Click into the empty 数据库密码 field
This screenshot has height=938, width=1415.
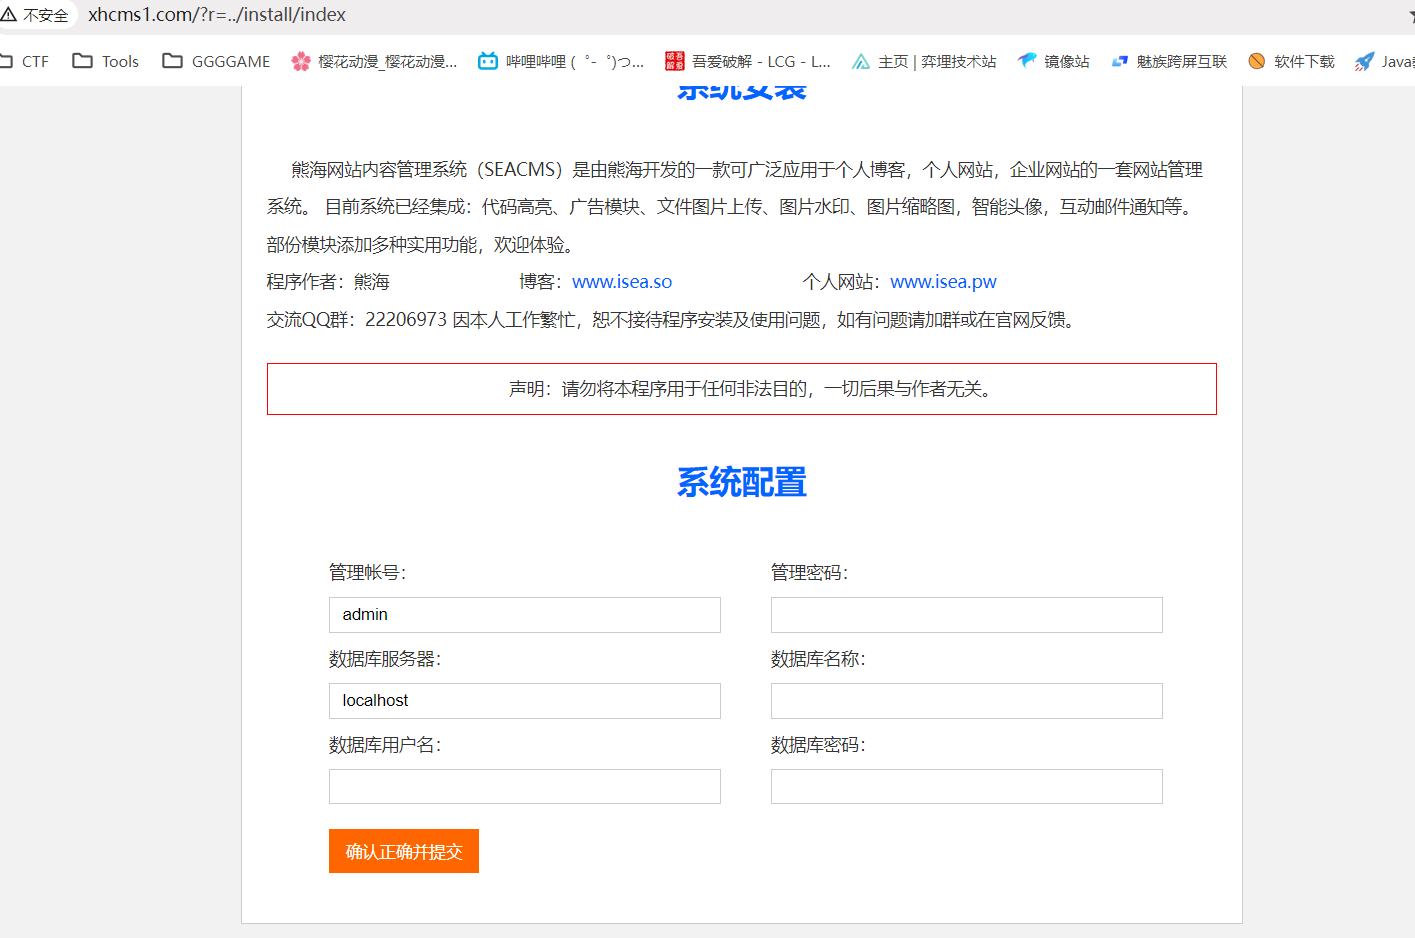click(x=967, y=787)
